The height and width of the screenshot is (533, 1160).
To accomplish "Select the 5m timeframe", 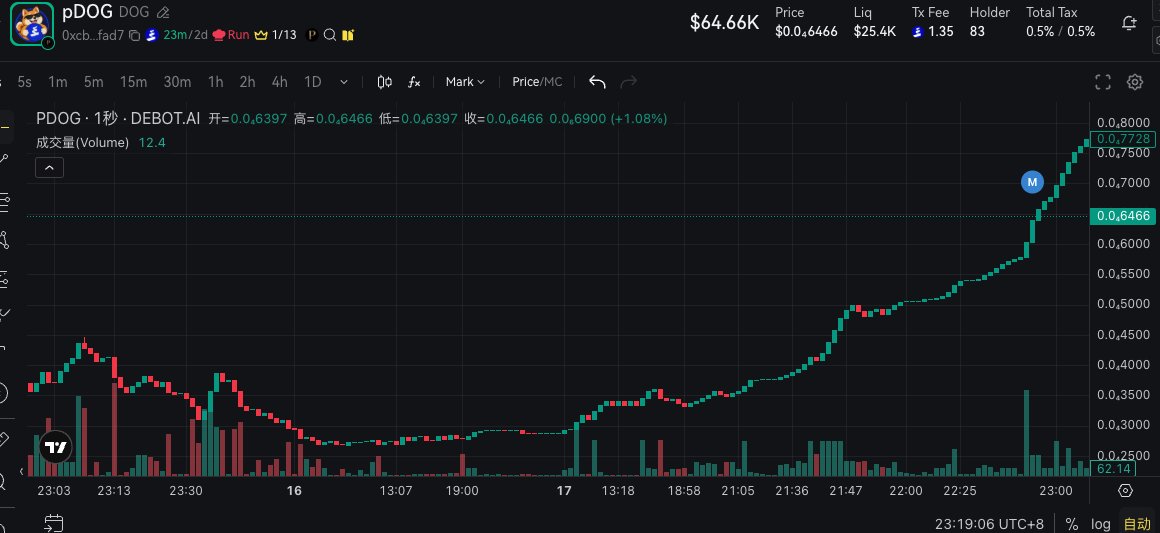I will pyautogui.click(x=93, y=82).
